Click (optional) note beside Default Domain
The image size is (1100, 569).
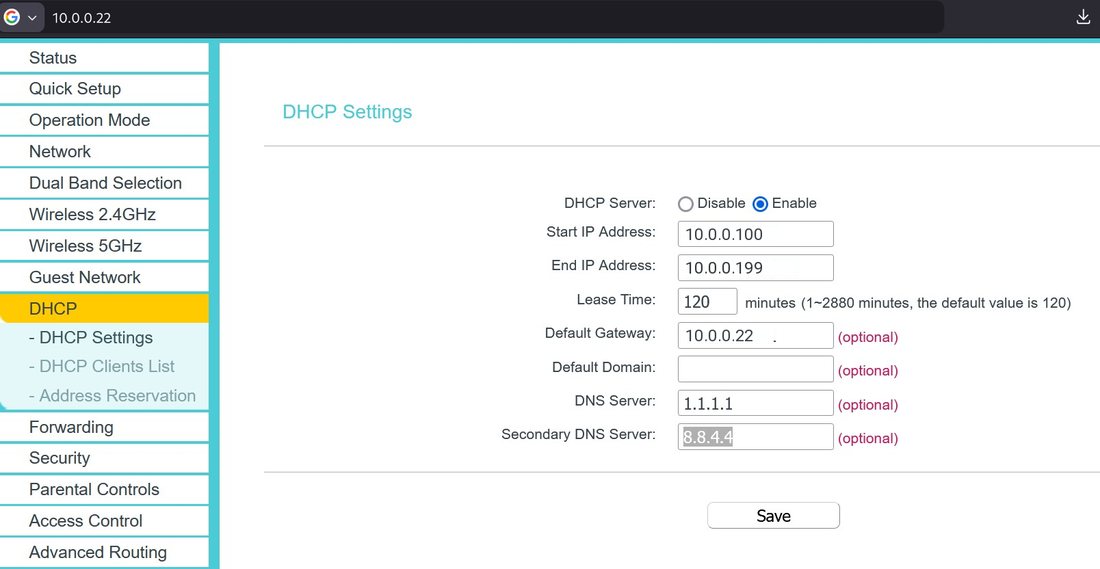pyautogui.click(x=868, y=371)
